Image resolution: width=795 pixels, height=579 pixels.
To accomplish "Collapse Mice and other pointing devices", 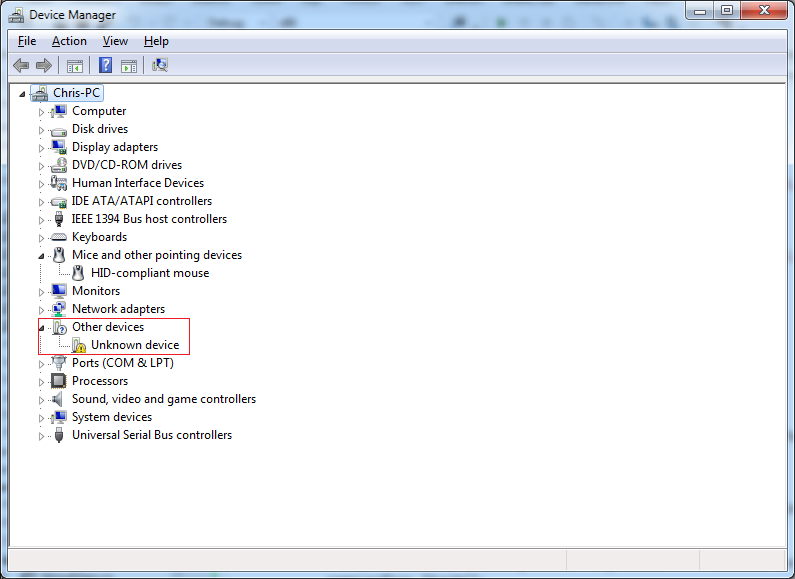I will (41, 256).
